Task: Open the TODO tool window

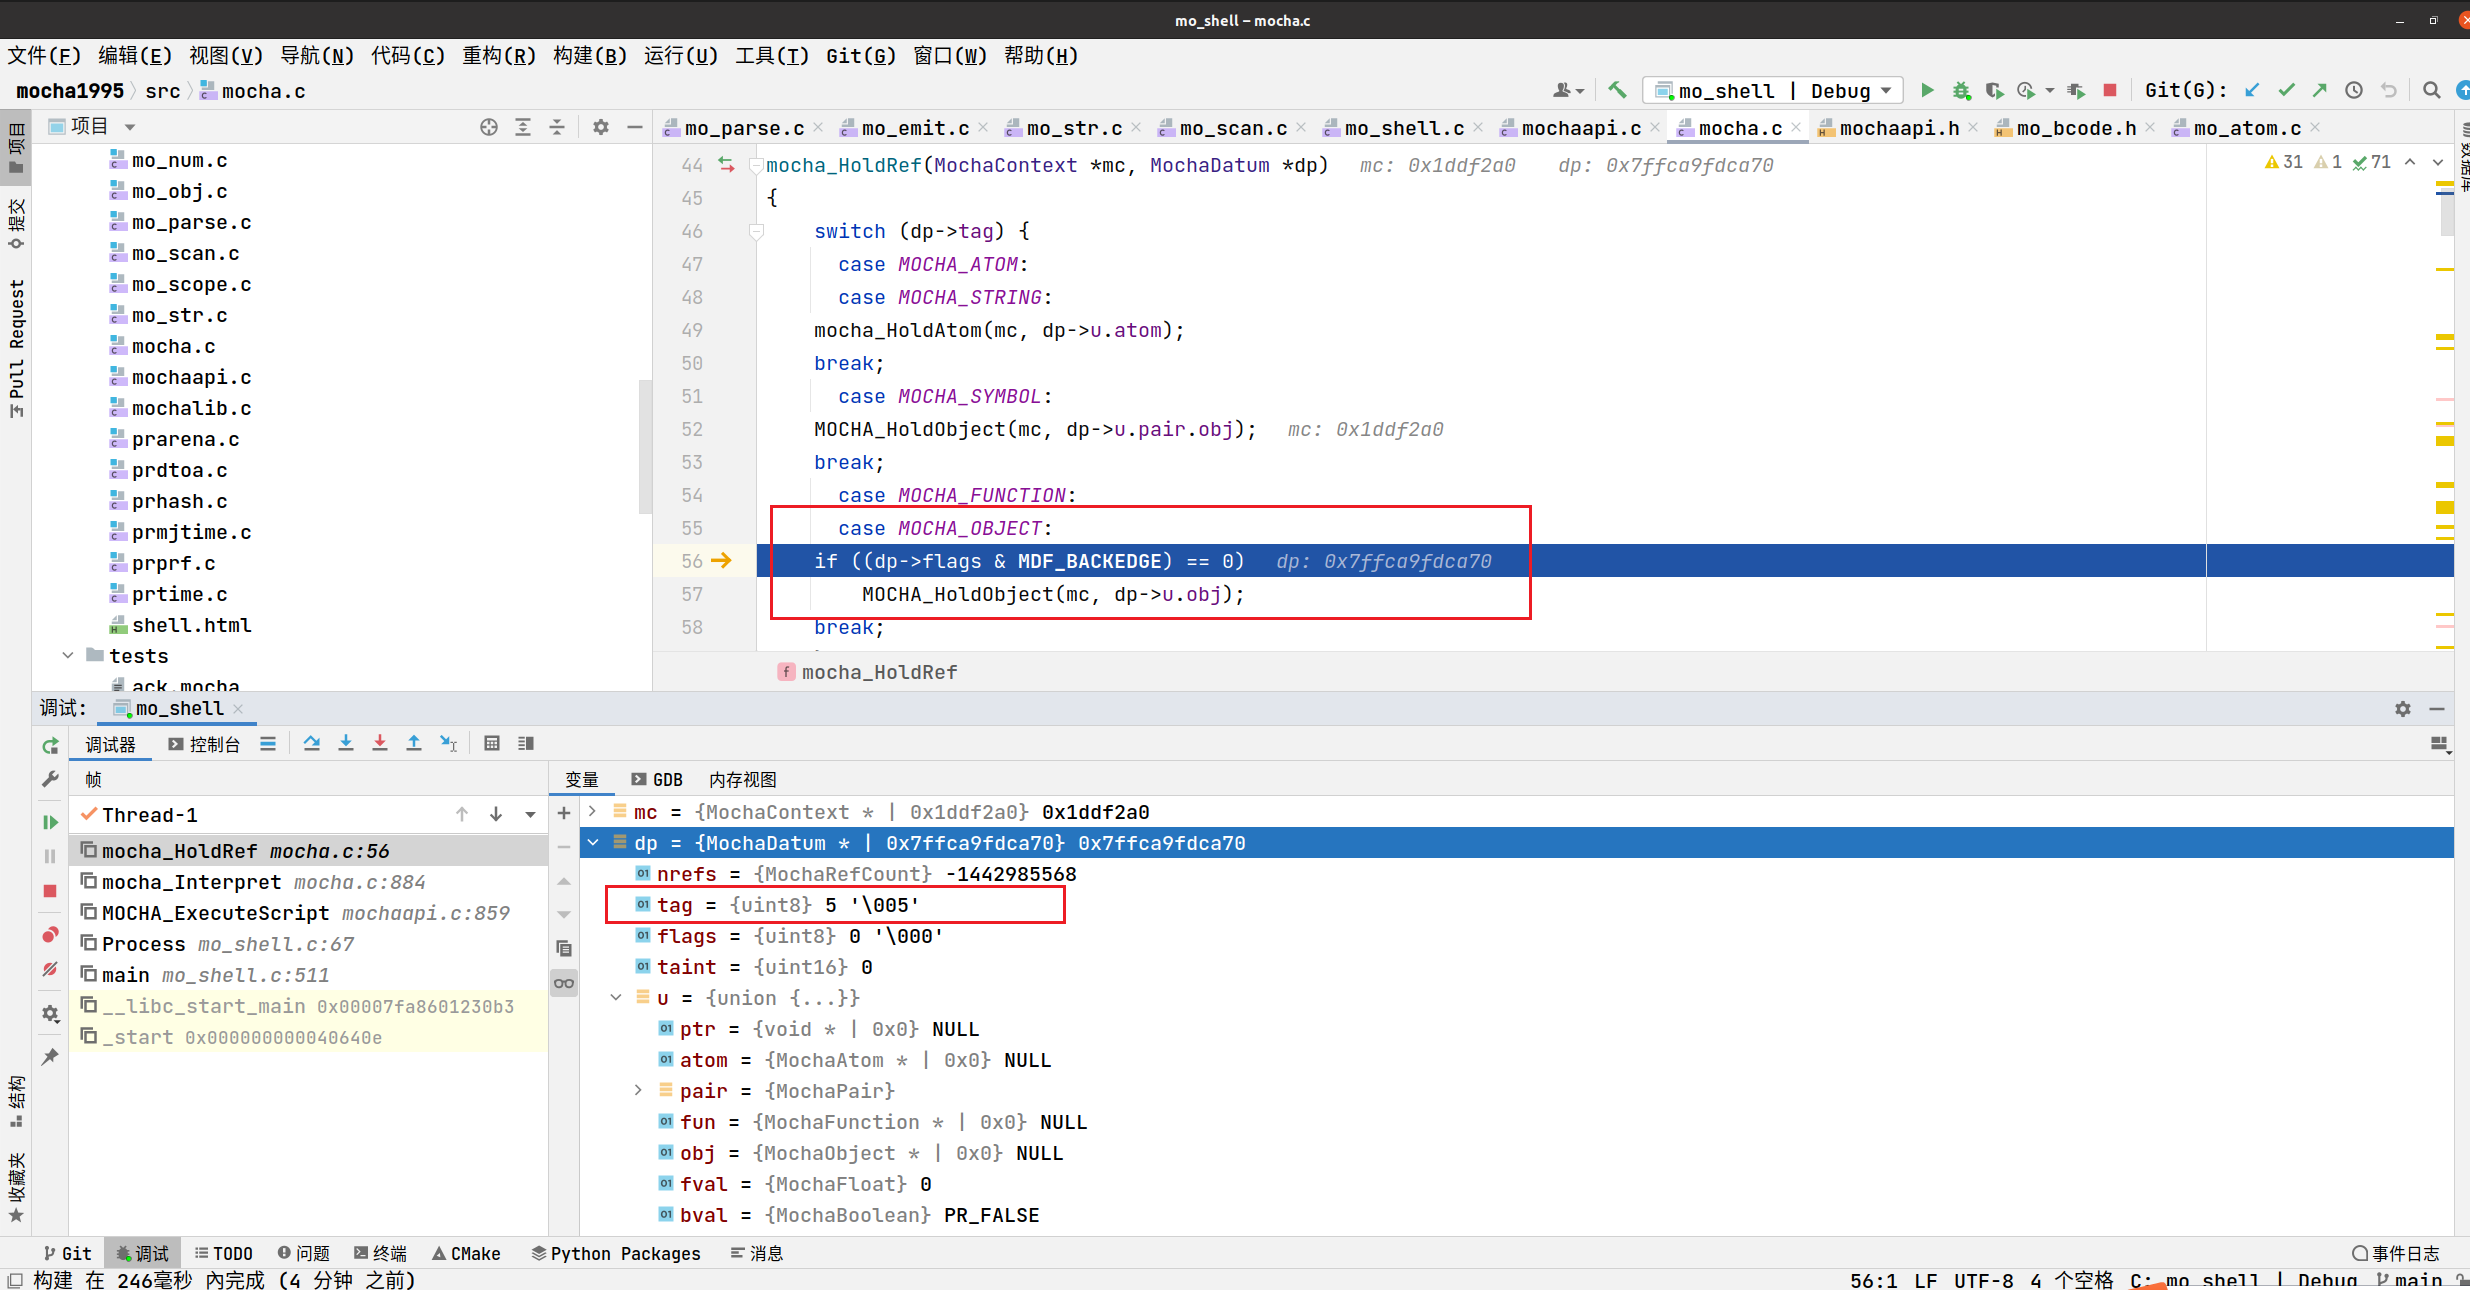Action: tap(224, 1253)
